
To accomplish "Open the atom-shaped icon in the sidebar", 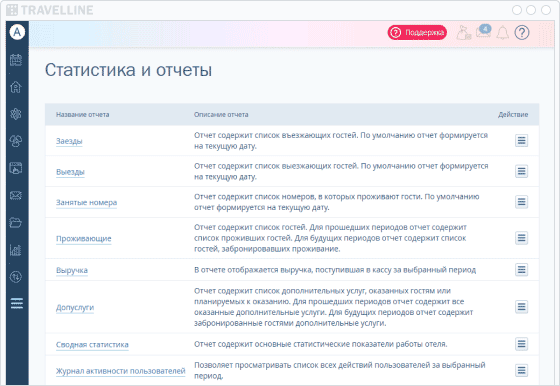I will [x=16, y=114].
